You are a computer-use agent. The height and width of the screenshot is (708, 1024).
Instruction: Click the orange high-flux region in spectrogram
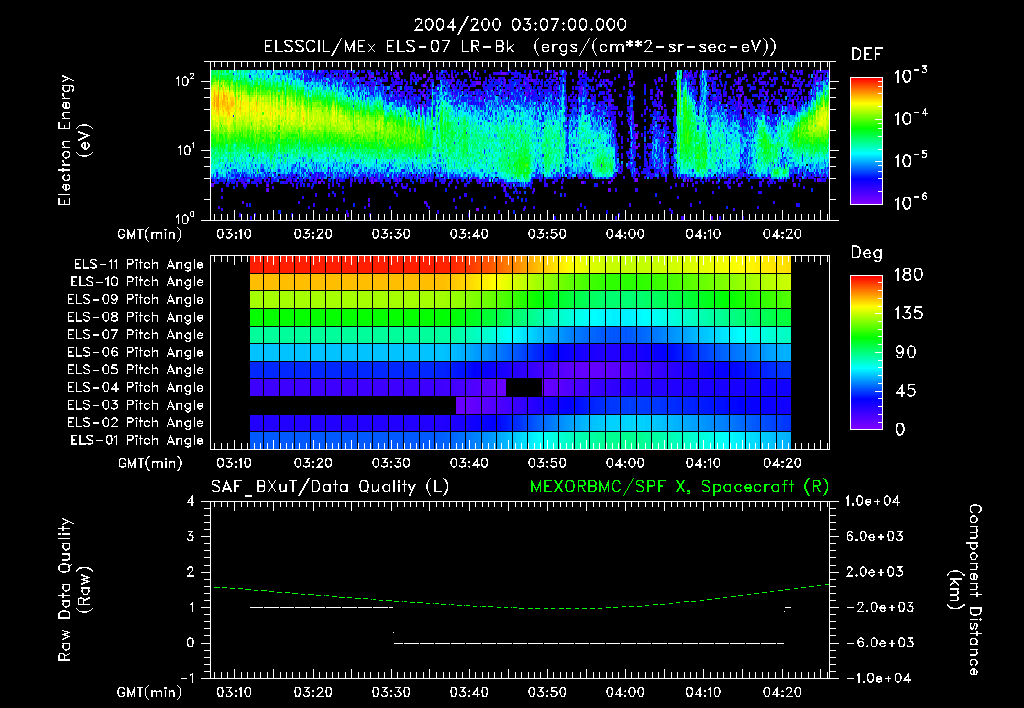click(223, 103)
